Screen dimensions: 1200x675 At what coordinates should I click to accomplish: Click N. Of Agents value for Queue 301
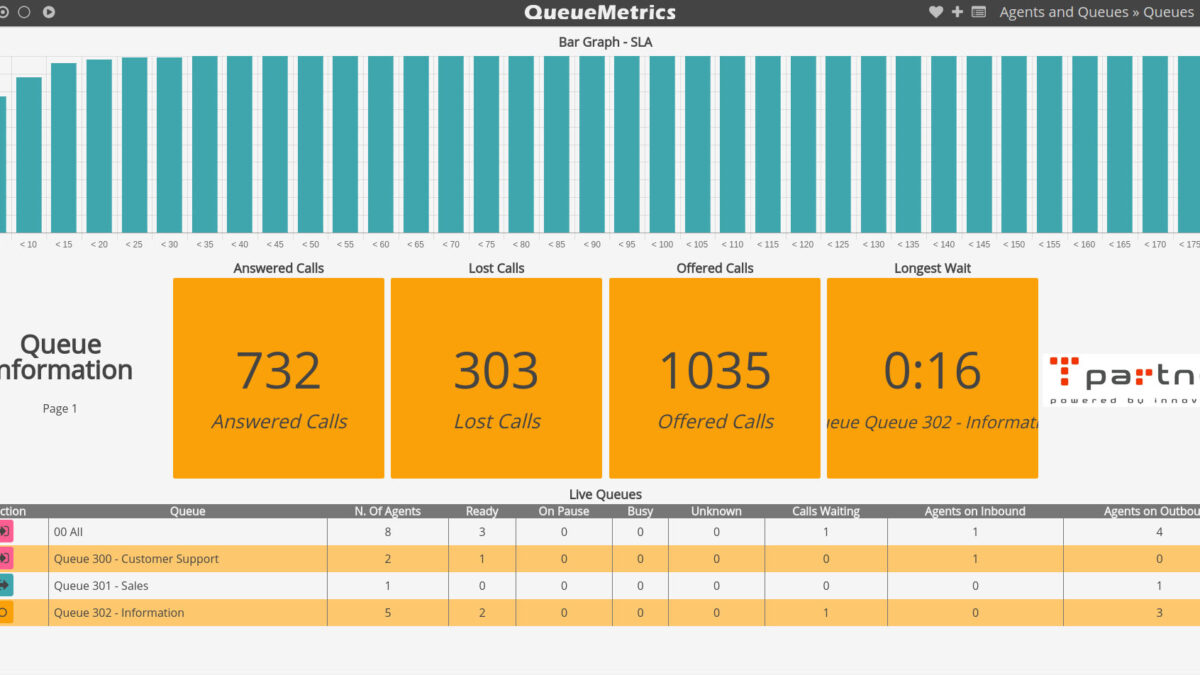388,586
